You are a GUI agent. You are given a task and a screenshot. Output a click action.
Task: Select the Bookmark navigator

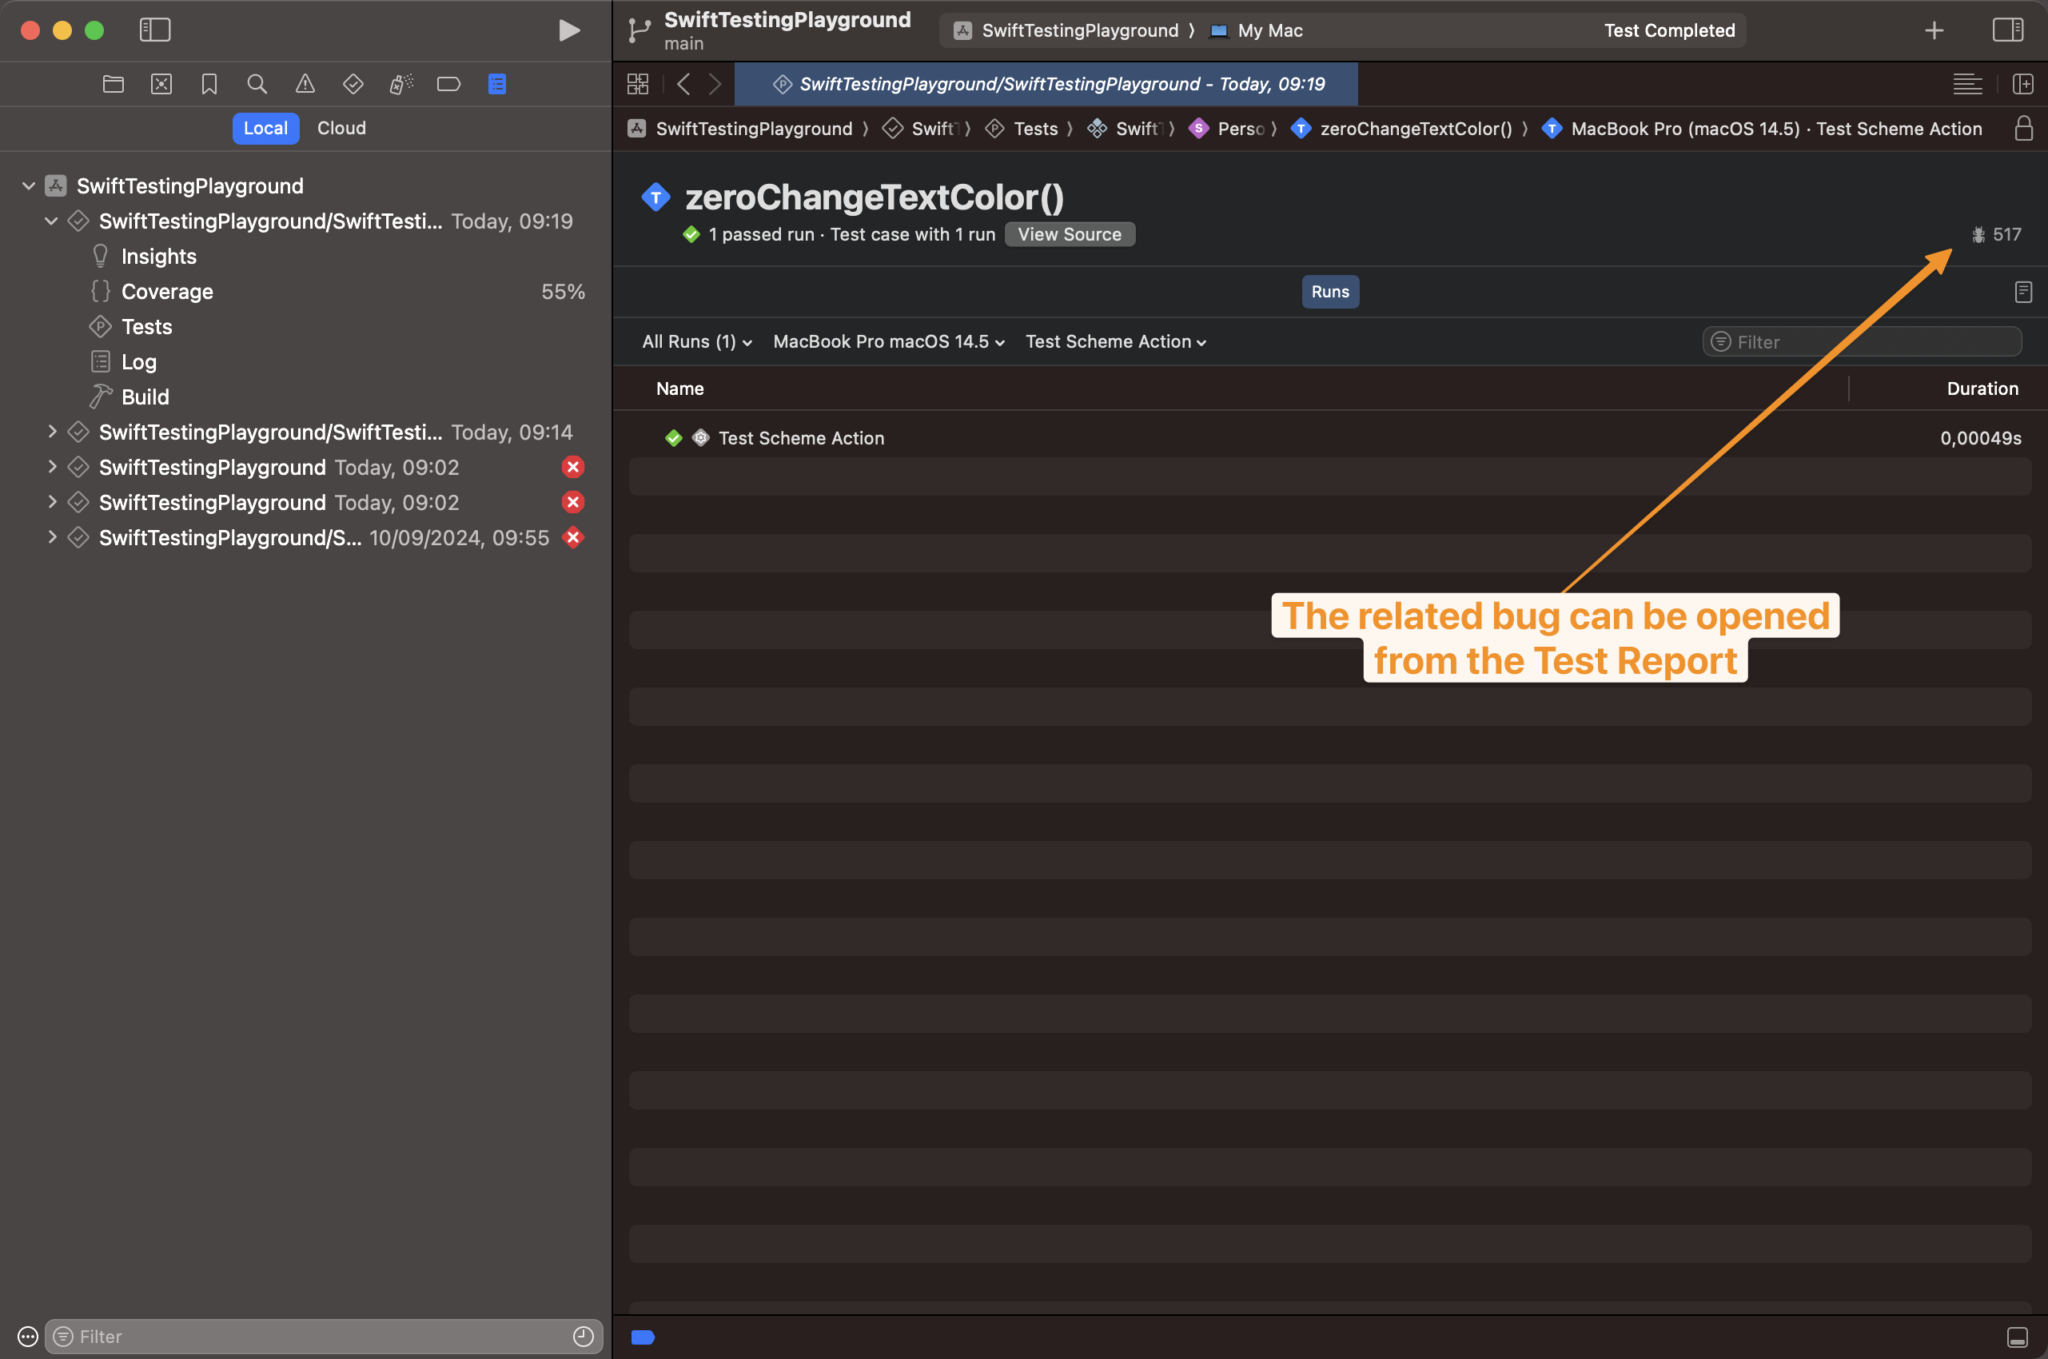pos(209,83)
